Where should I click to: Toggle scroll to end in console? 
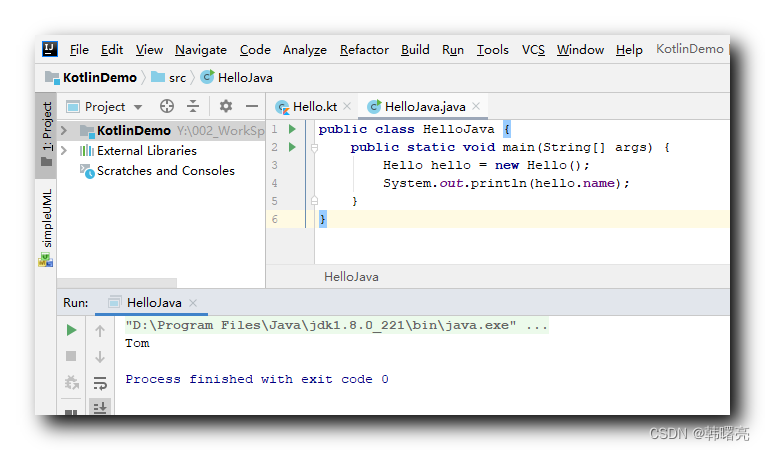[100, 408]
